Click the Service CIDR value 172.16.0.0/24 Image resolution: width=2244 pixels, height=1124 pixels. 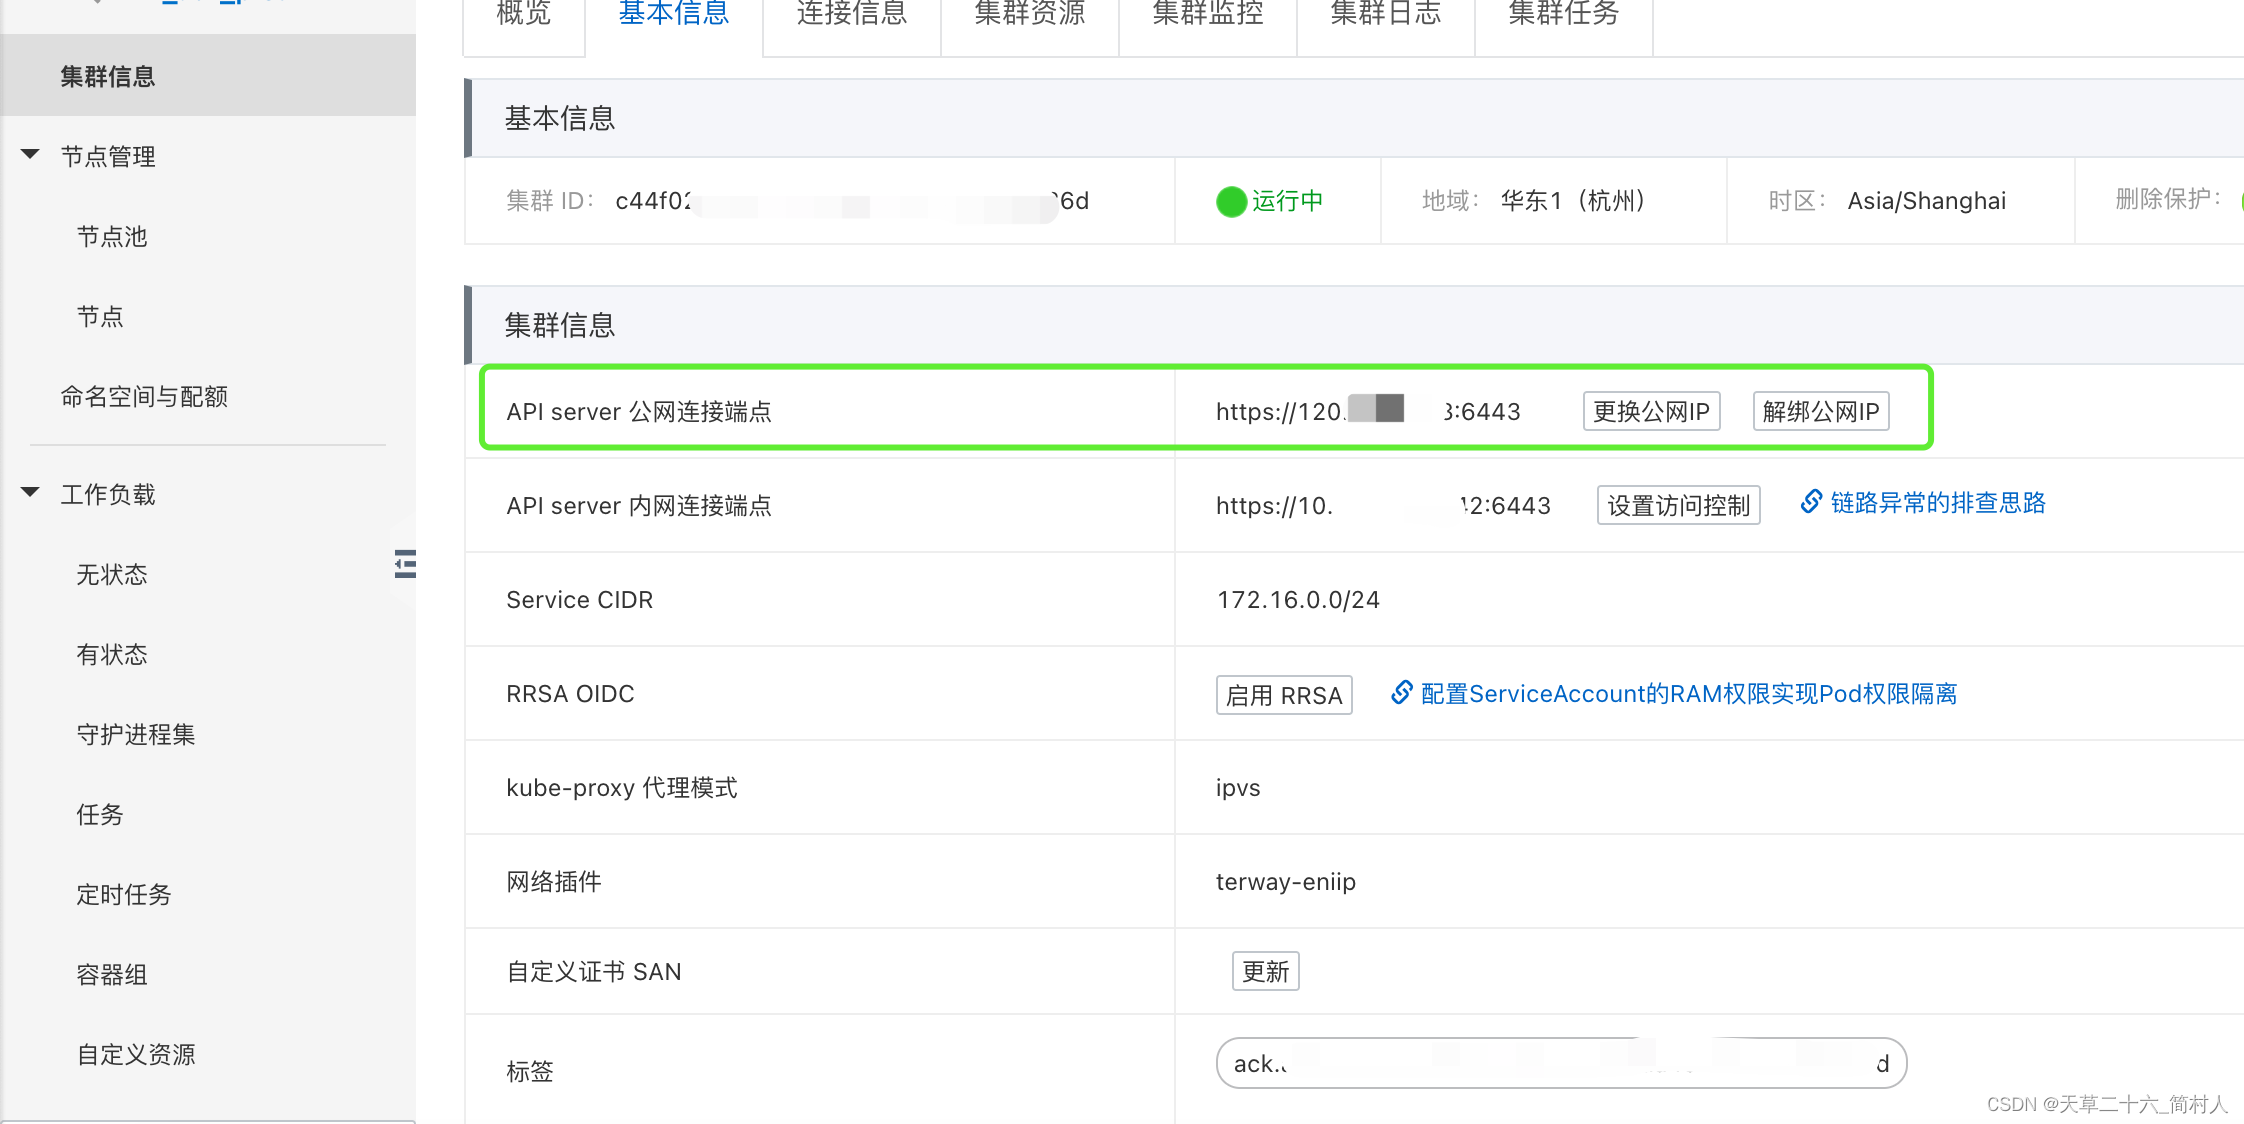point(1298,599)
